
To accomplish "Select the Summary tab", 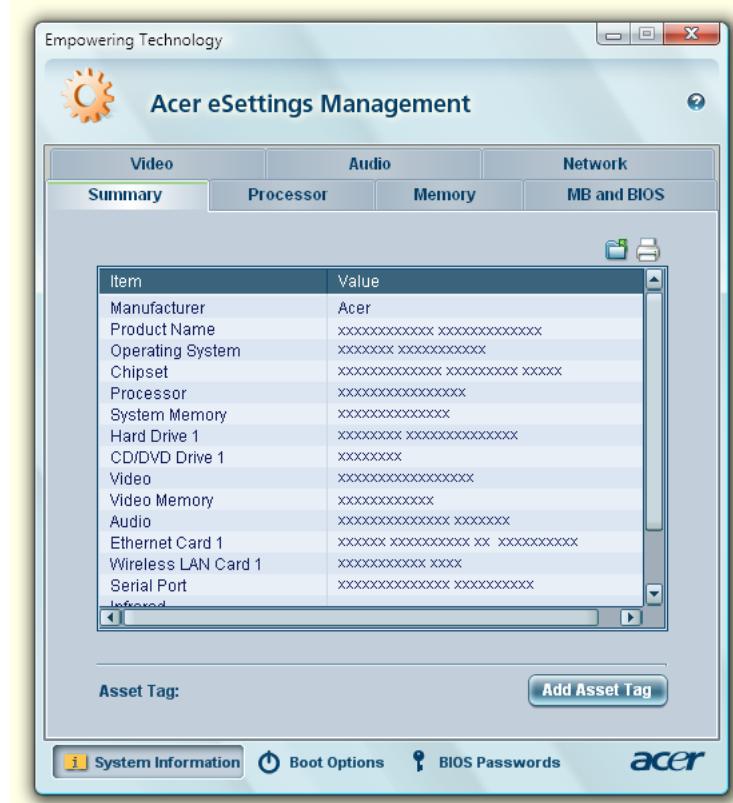I will (x=128, y=195).
